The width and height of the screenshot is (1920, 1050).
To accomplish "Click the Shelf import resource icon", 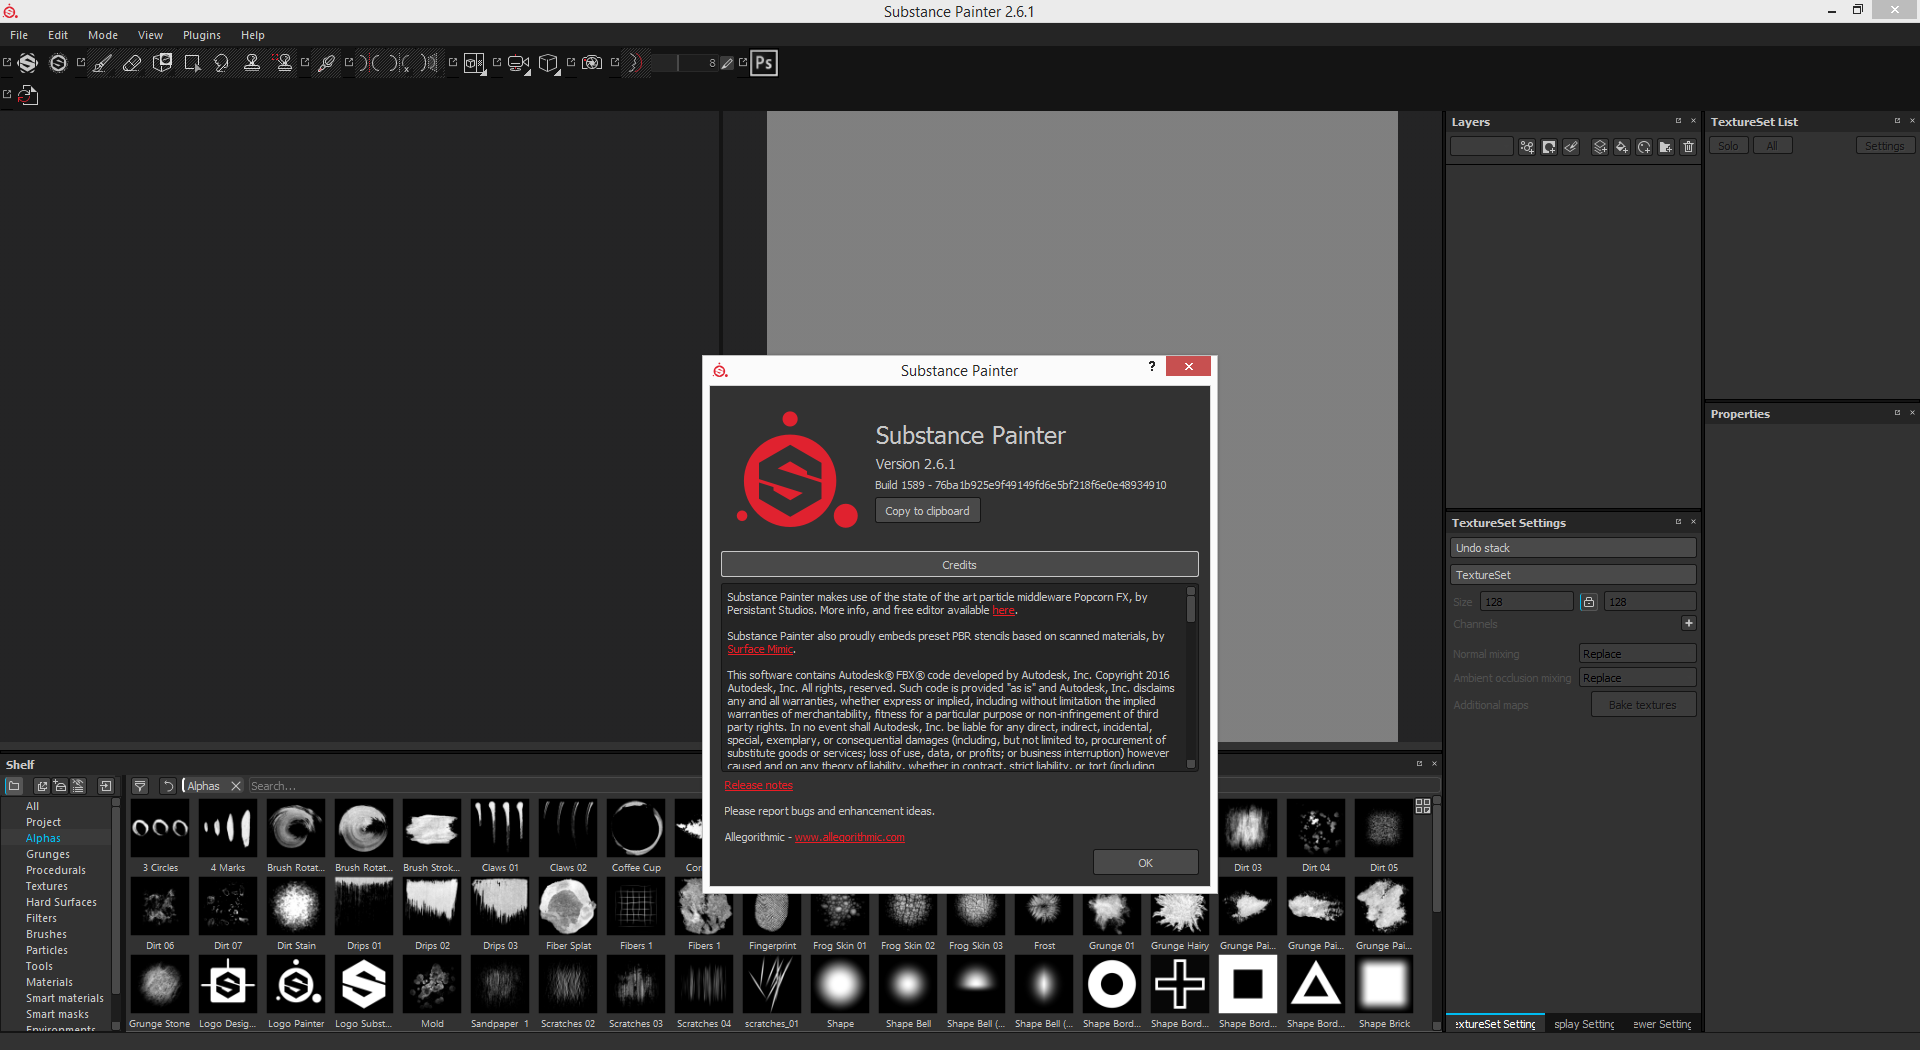I will pyautogui.click(x=106, y=786).
